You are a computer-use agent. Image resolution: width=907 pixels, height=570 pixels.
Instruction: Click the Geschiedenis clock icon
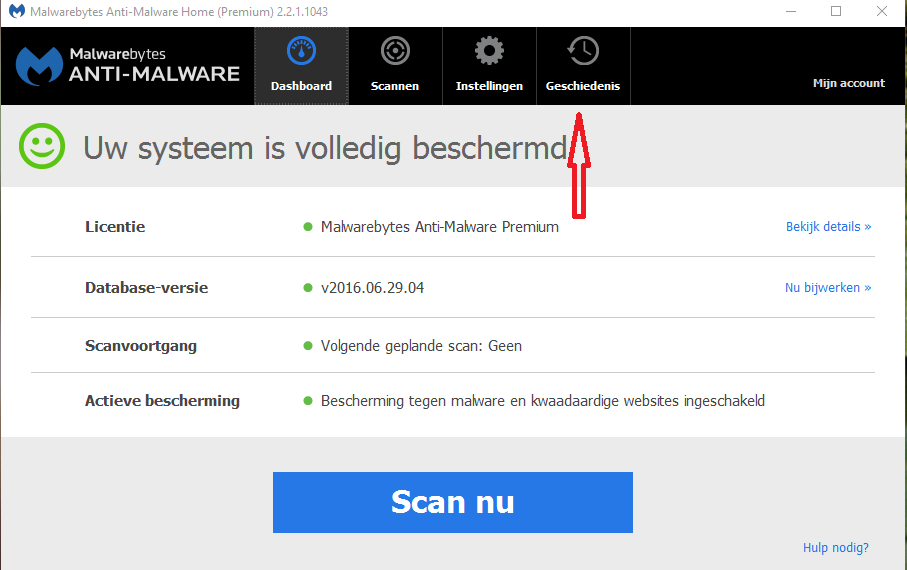[583, 51]
